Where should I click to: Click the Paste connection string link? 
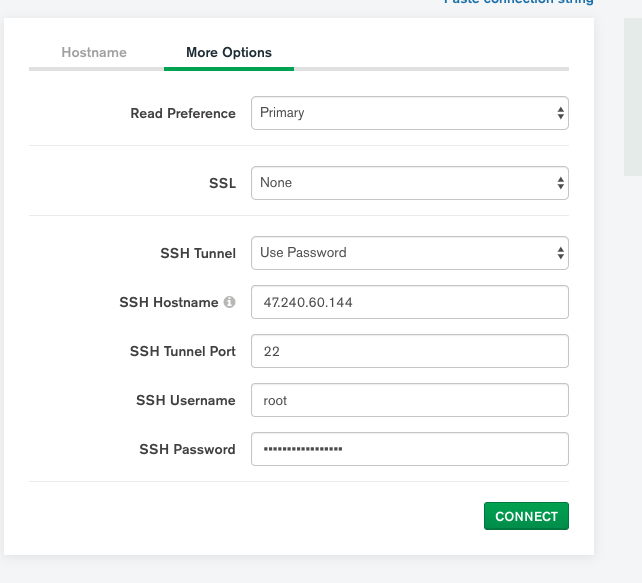coord(518,2)
